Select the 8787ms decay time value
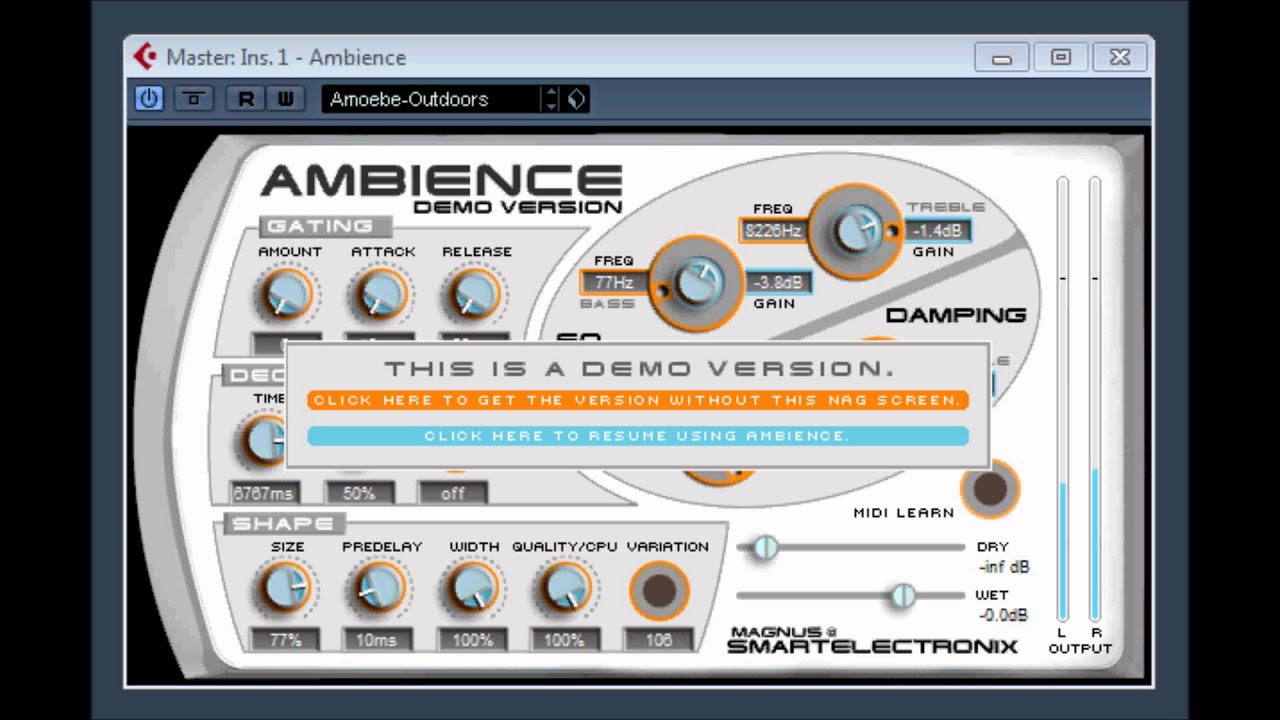1280x720 pixels. pos(265,493)
